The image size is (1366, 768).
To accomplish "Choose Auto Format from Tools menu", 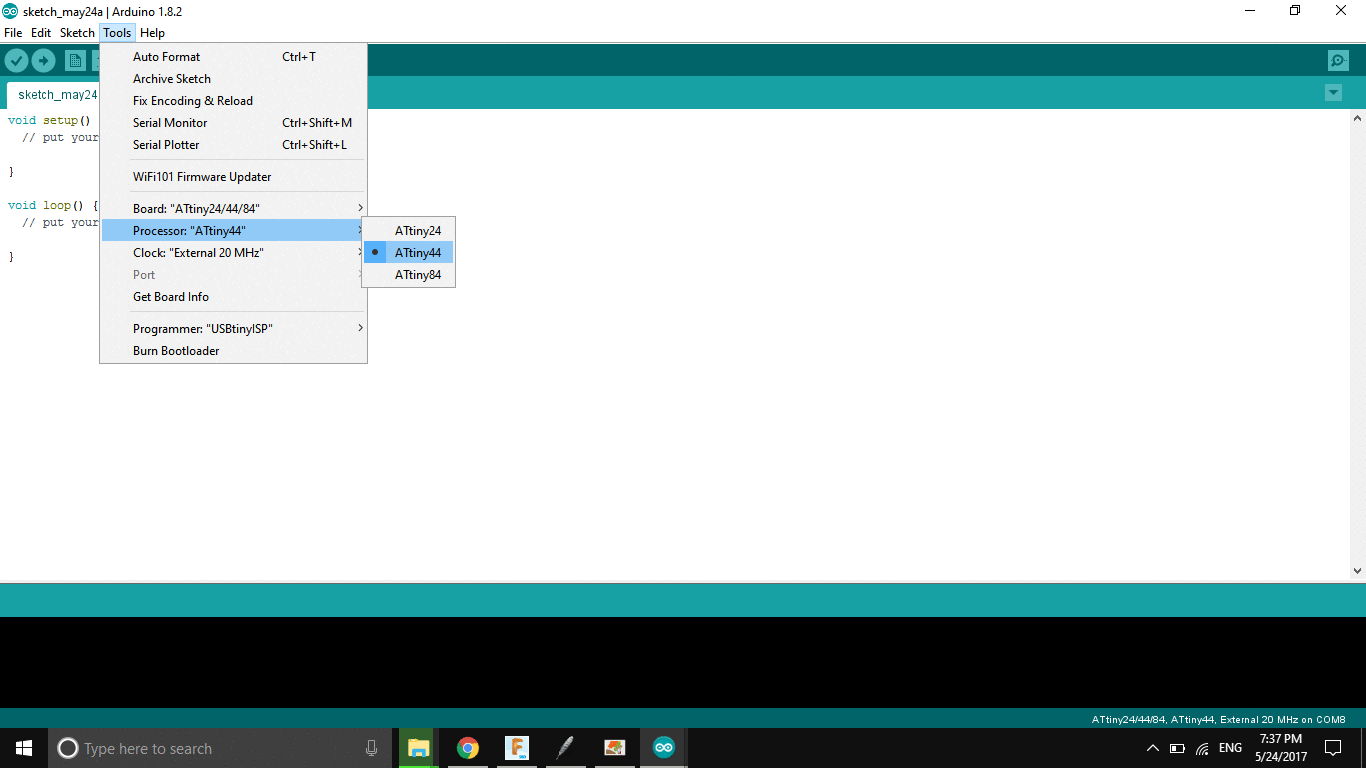I will coord(234,57).
